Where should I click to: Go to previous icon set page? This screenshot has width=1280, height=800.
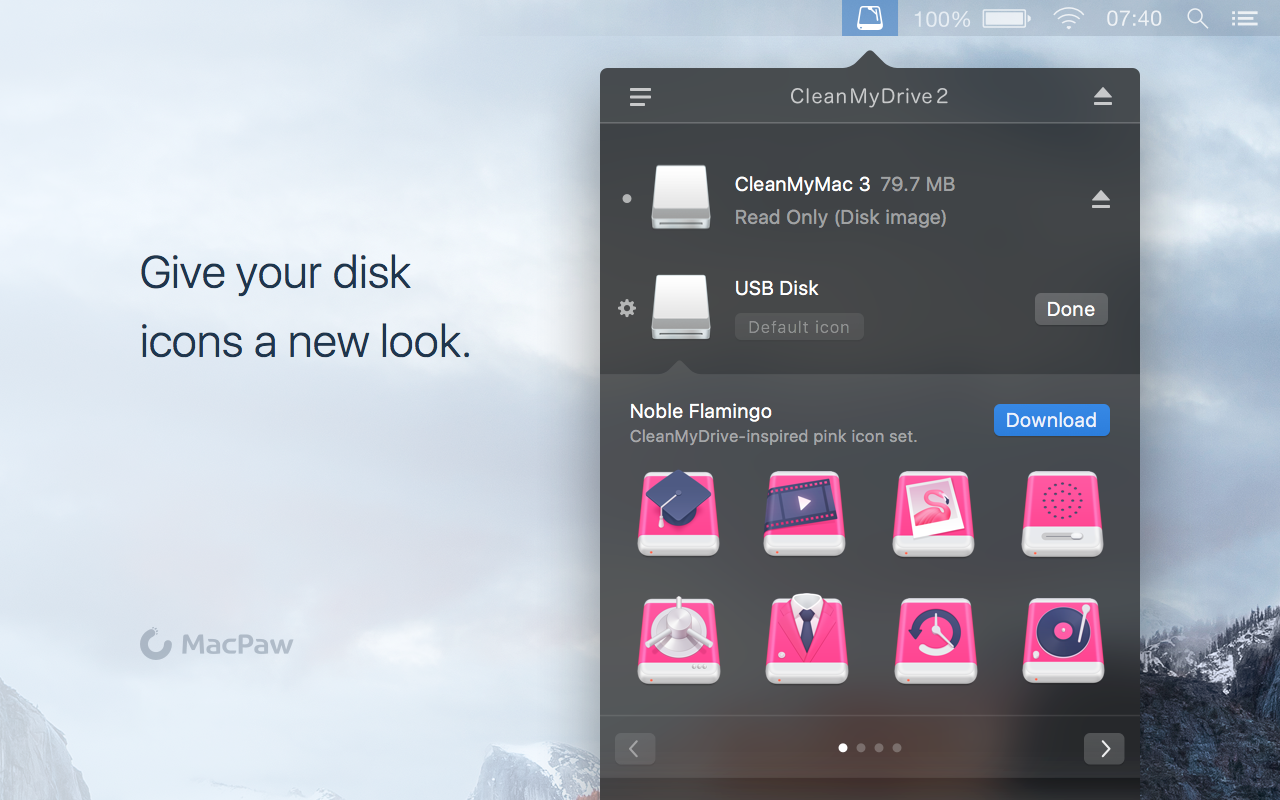[x=635, y=748]
